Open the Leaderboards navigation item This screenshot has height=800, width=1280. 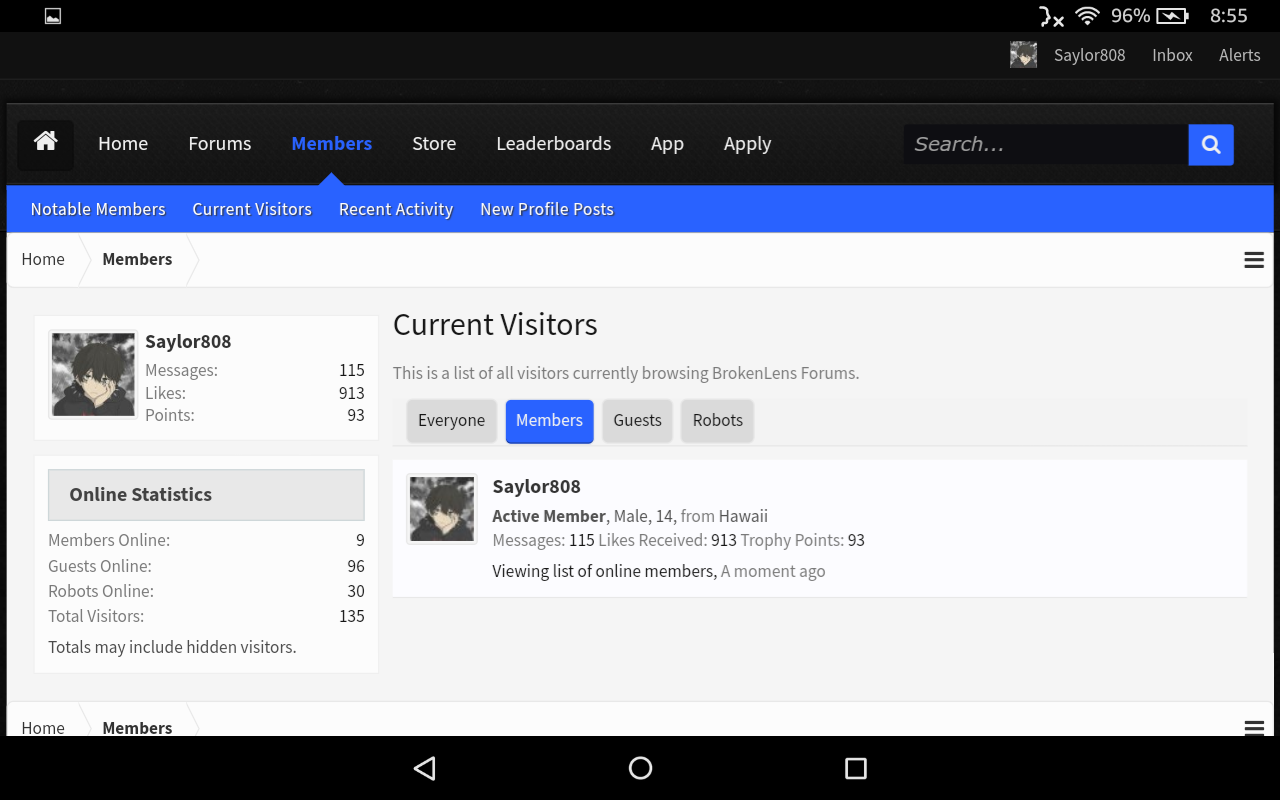click(x=554, y=144)
